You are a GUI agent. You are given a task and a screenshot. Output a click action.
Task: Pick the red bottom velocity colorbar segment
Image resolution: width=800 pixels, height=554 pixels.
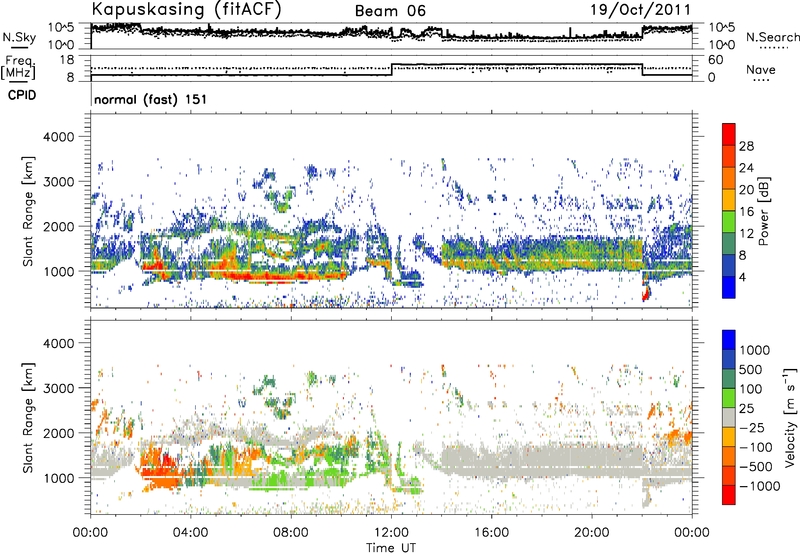pyautogui.click(x=729, y=495)
